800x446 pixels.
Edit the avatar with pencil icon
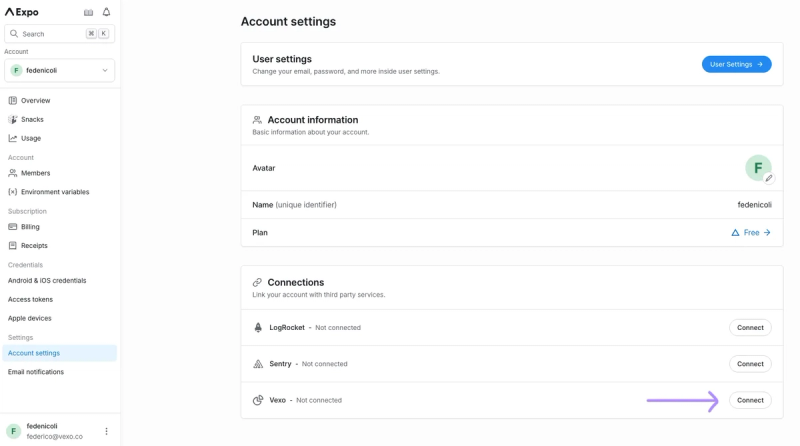[x=768, y=178]
